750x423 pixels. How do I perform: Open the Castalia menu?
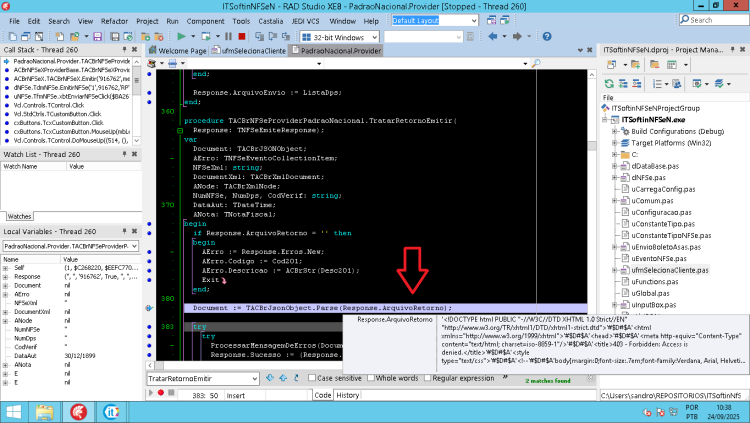(271, 21)
